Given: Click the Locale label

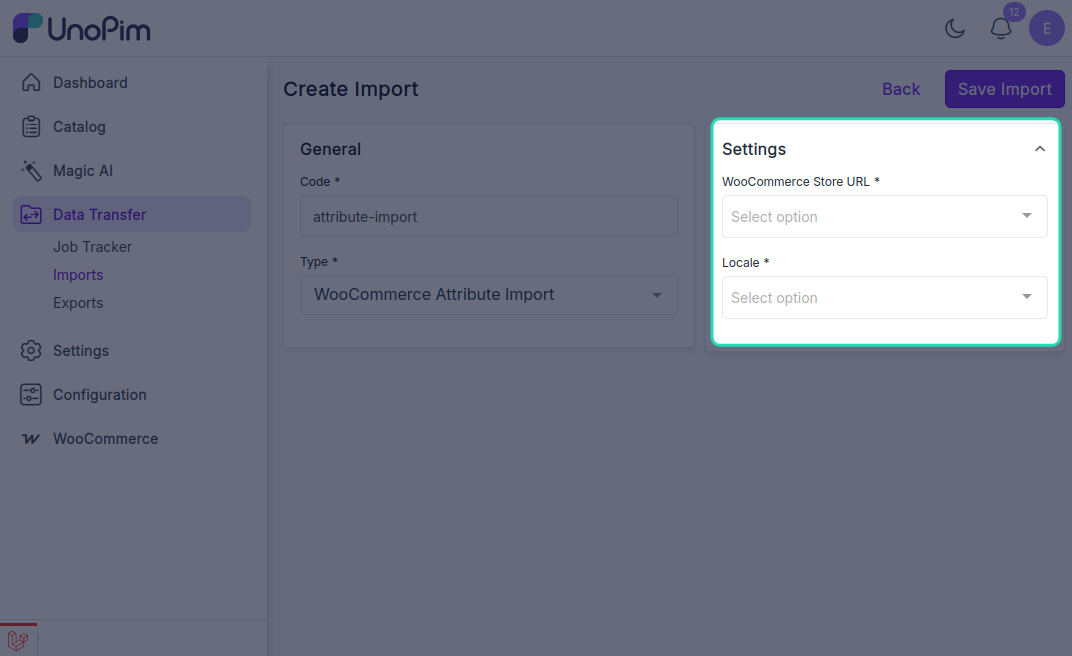Looking at the screenshot, I should 745,262.
